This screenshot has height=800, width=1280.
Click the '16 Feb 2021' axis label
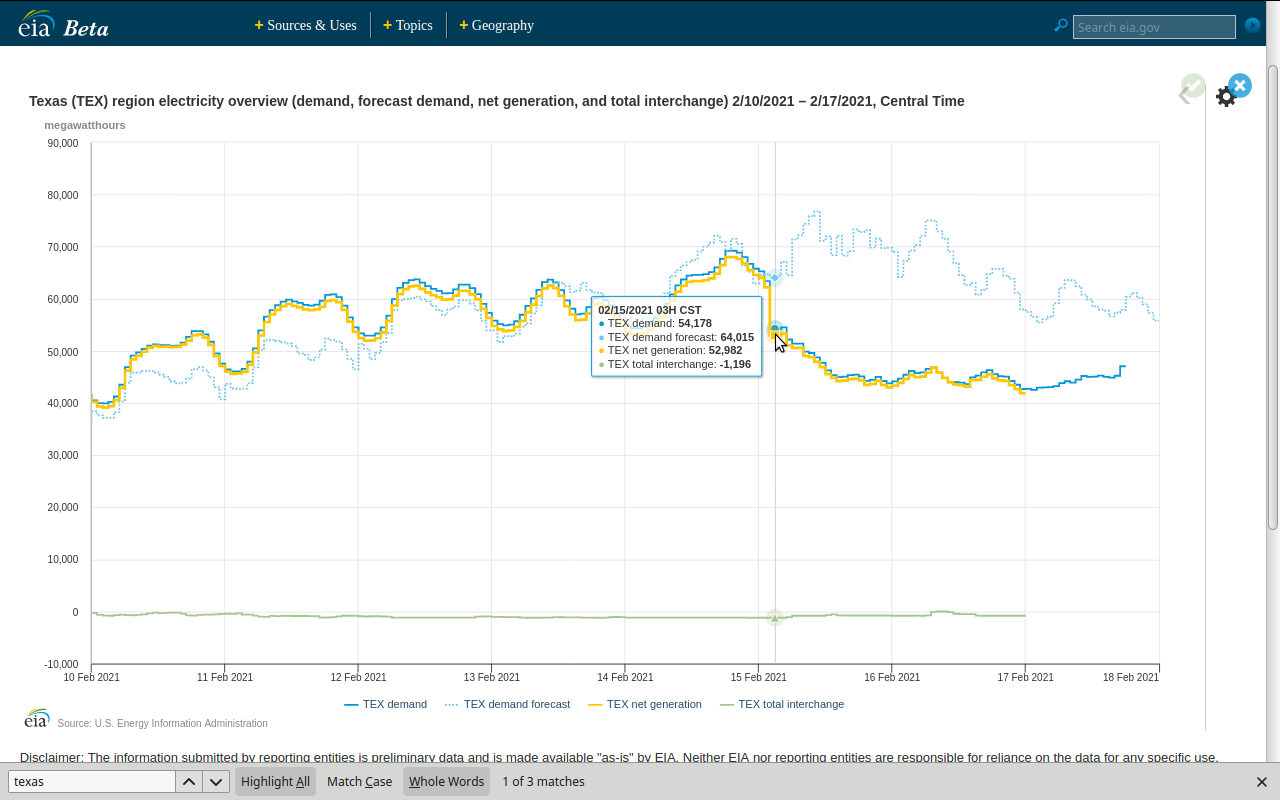(892, 677)
